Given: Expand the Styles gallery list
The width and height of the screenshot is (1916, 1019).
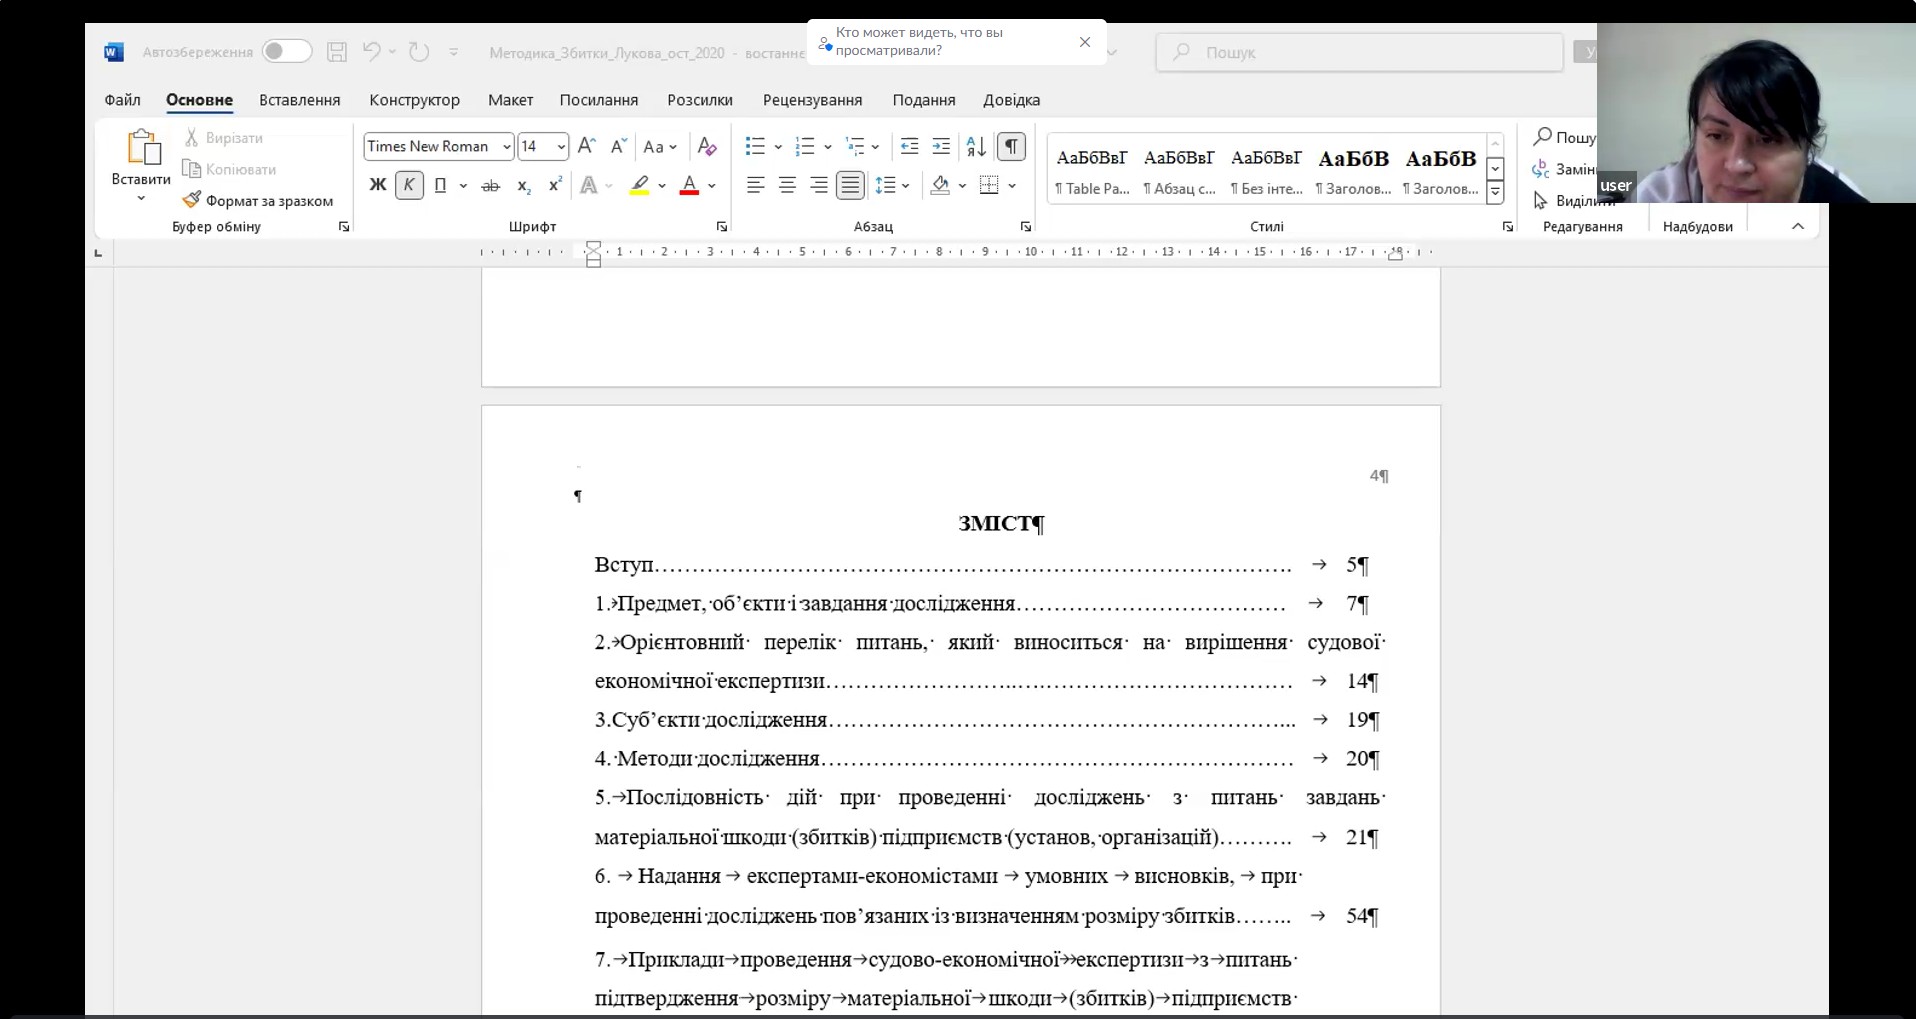Looking at the screenshot, I should tap(1495, 192).
